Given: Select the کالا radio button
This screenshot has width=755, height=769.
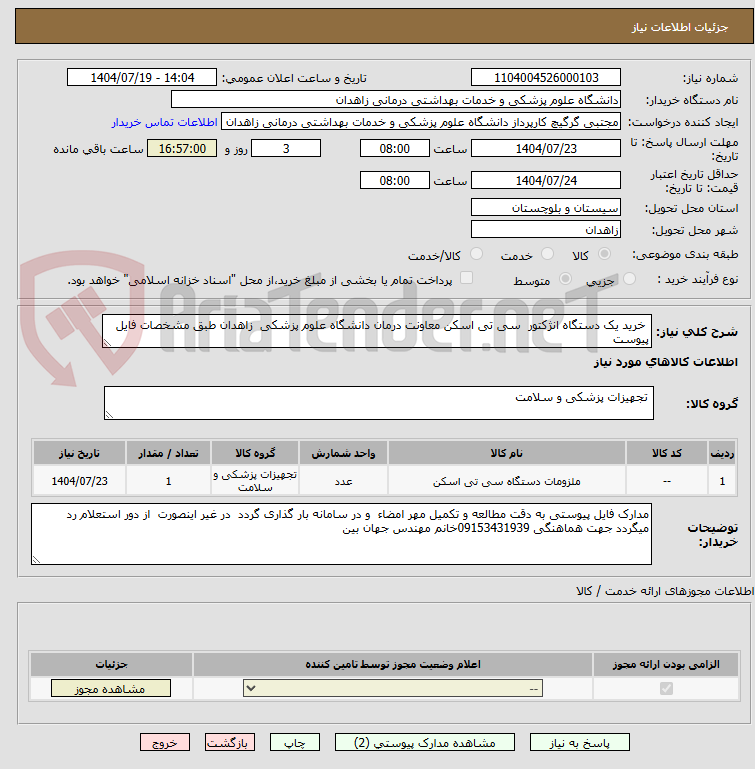Looking at the screenshot, I should point(604,254).
